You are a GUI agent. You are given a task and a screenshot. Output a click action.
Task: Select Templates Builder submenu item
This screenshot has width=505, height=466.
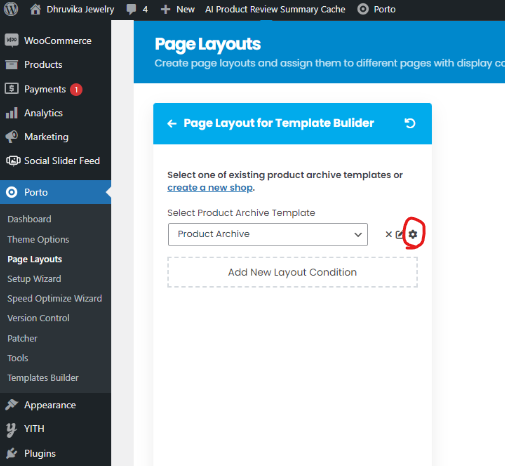click(x=43, y=378)
